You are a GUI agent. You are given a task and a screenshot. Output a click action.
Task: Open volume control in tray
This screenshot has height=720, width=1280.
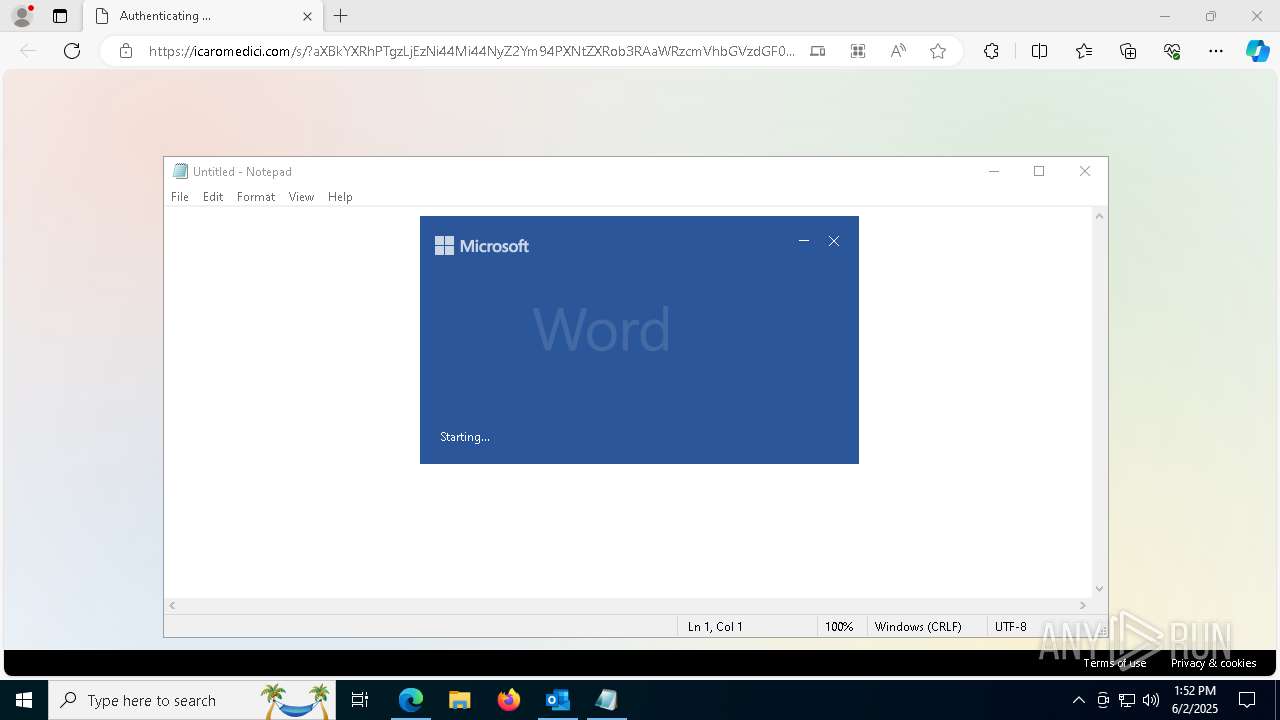tap(1151, 700)
